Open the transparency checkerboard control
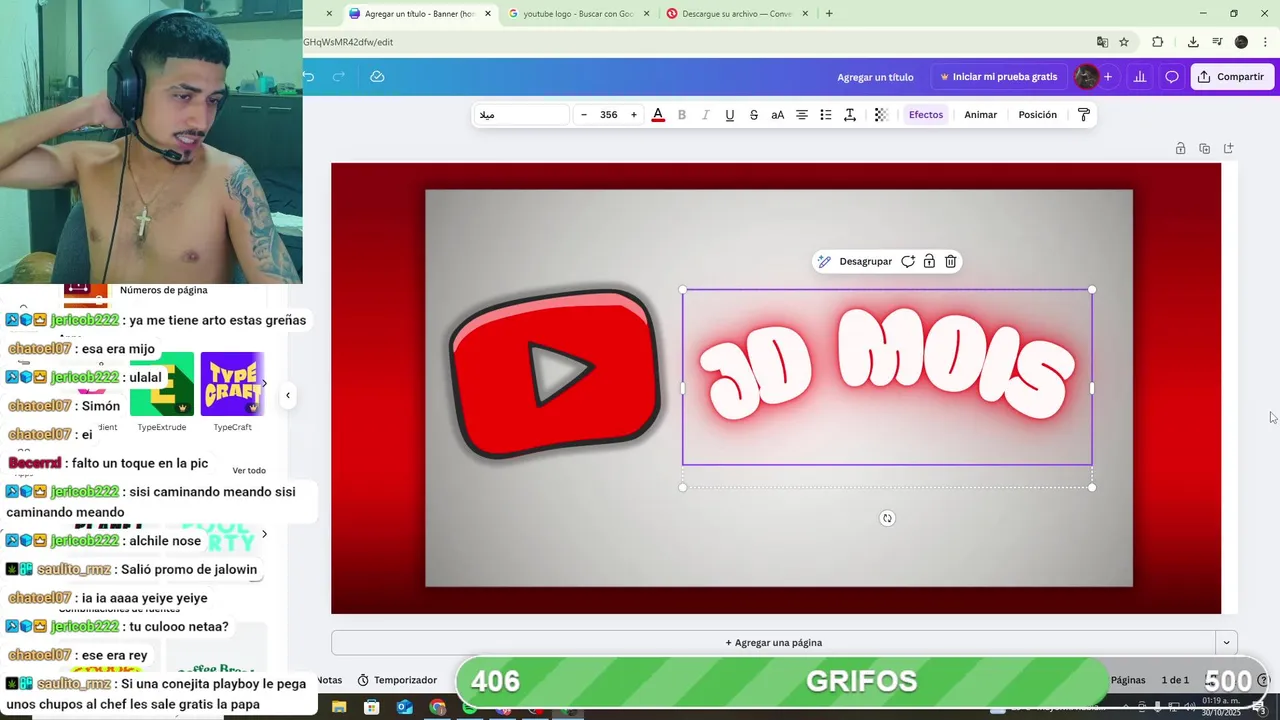1280x720 pixels. [881, 115]
